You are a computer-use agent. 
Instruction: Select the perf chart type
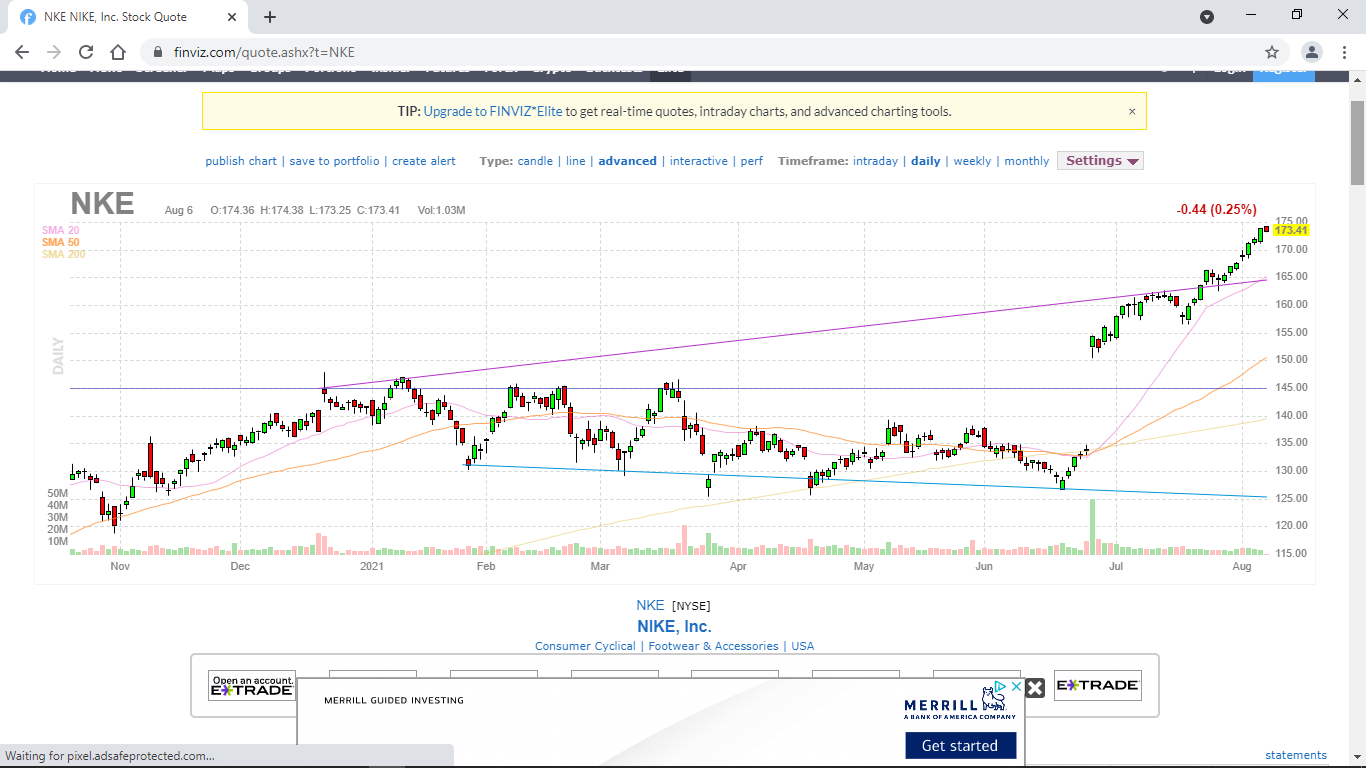[751, 161]
